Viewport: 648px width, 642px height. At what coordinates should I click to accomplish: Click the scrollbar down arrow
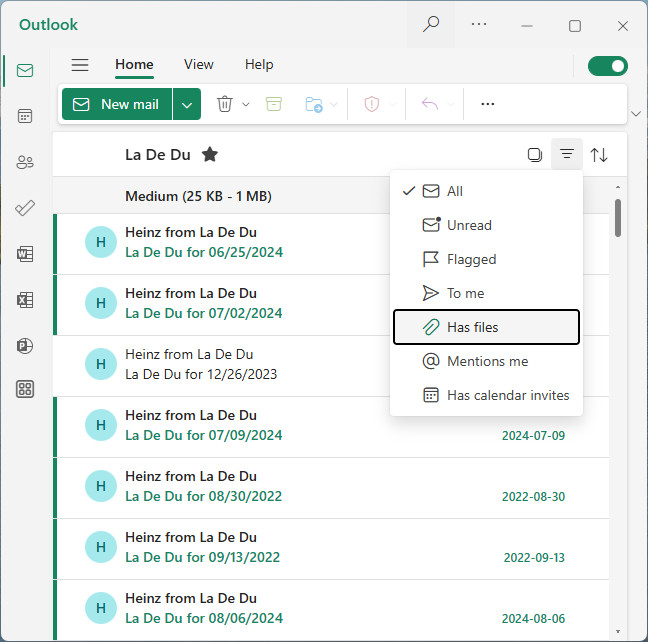point(618,631)
